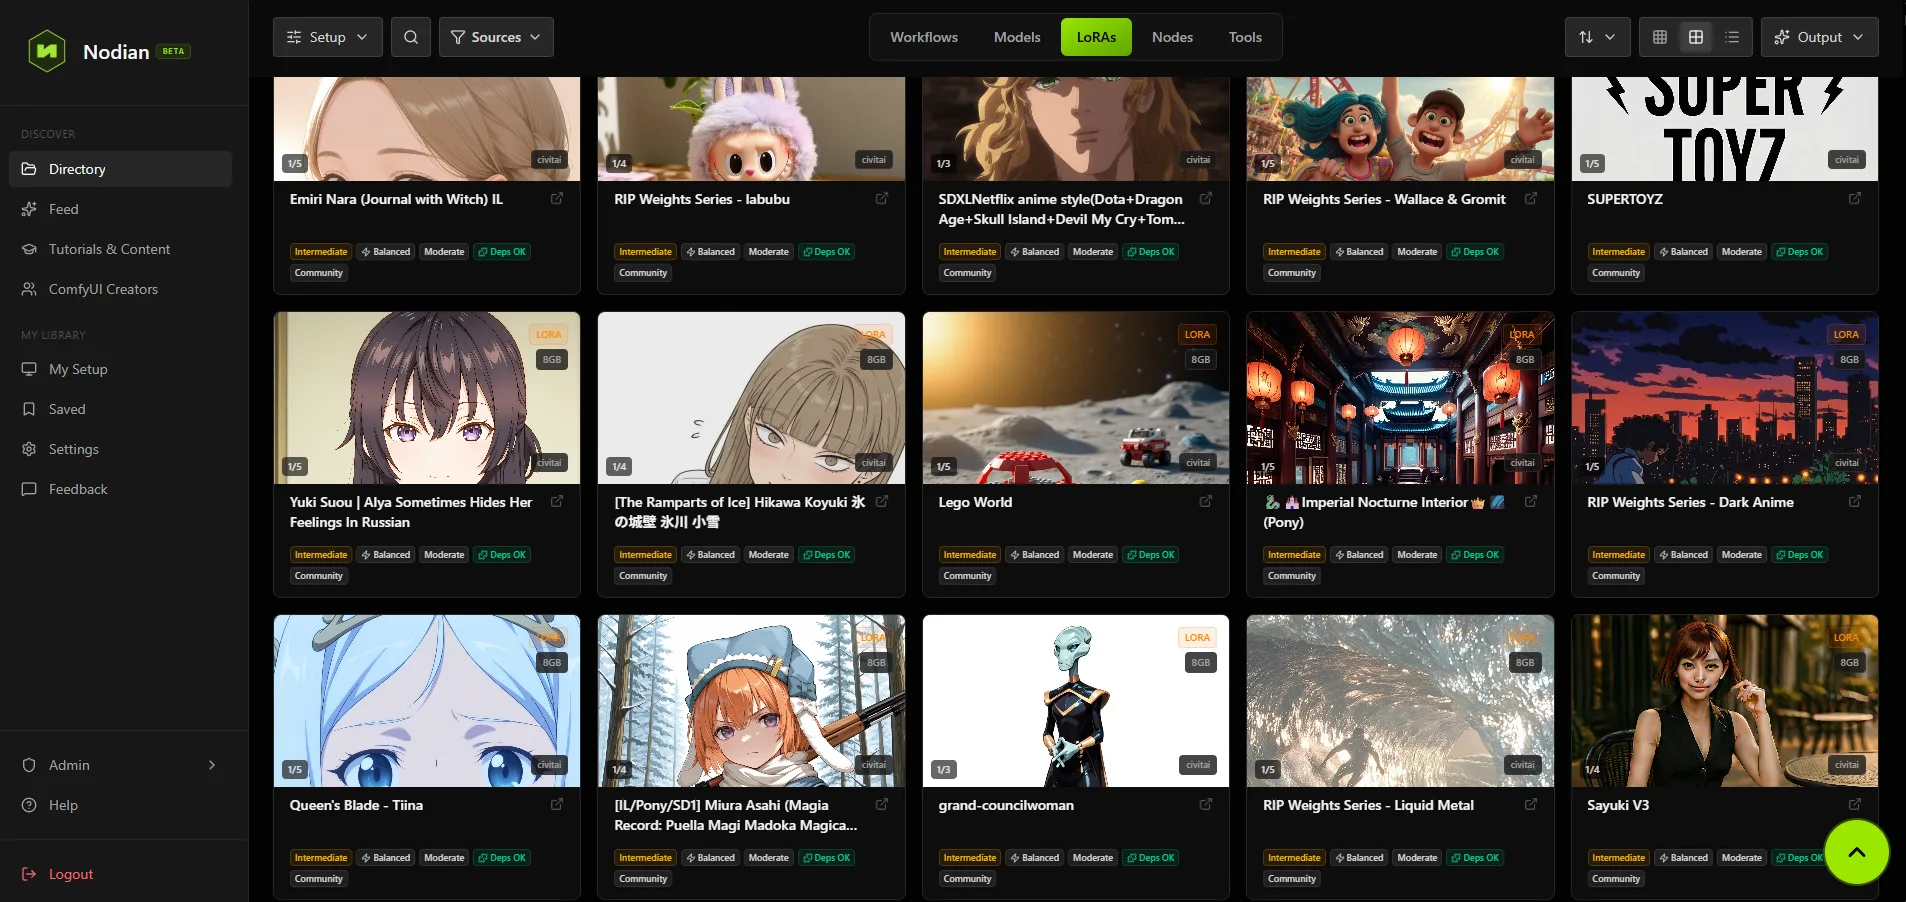This screenshot has height=902, width=1906.
Task: Switch to large grid view
Action: pos(1696,37)
